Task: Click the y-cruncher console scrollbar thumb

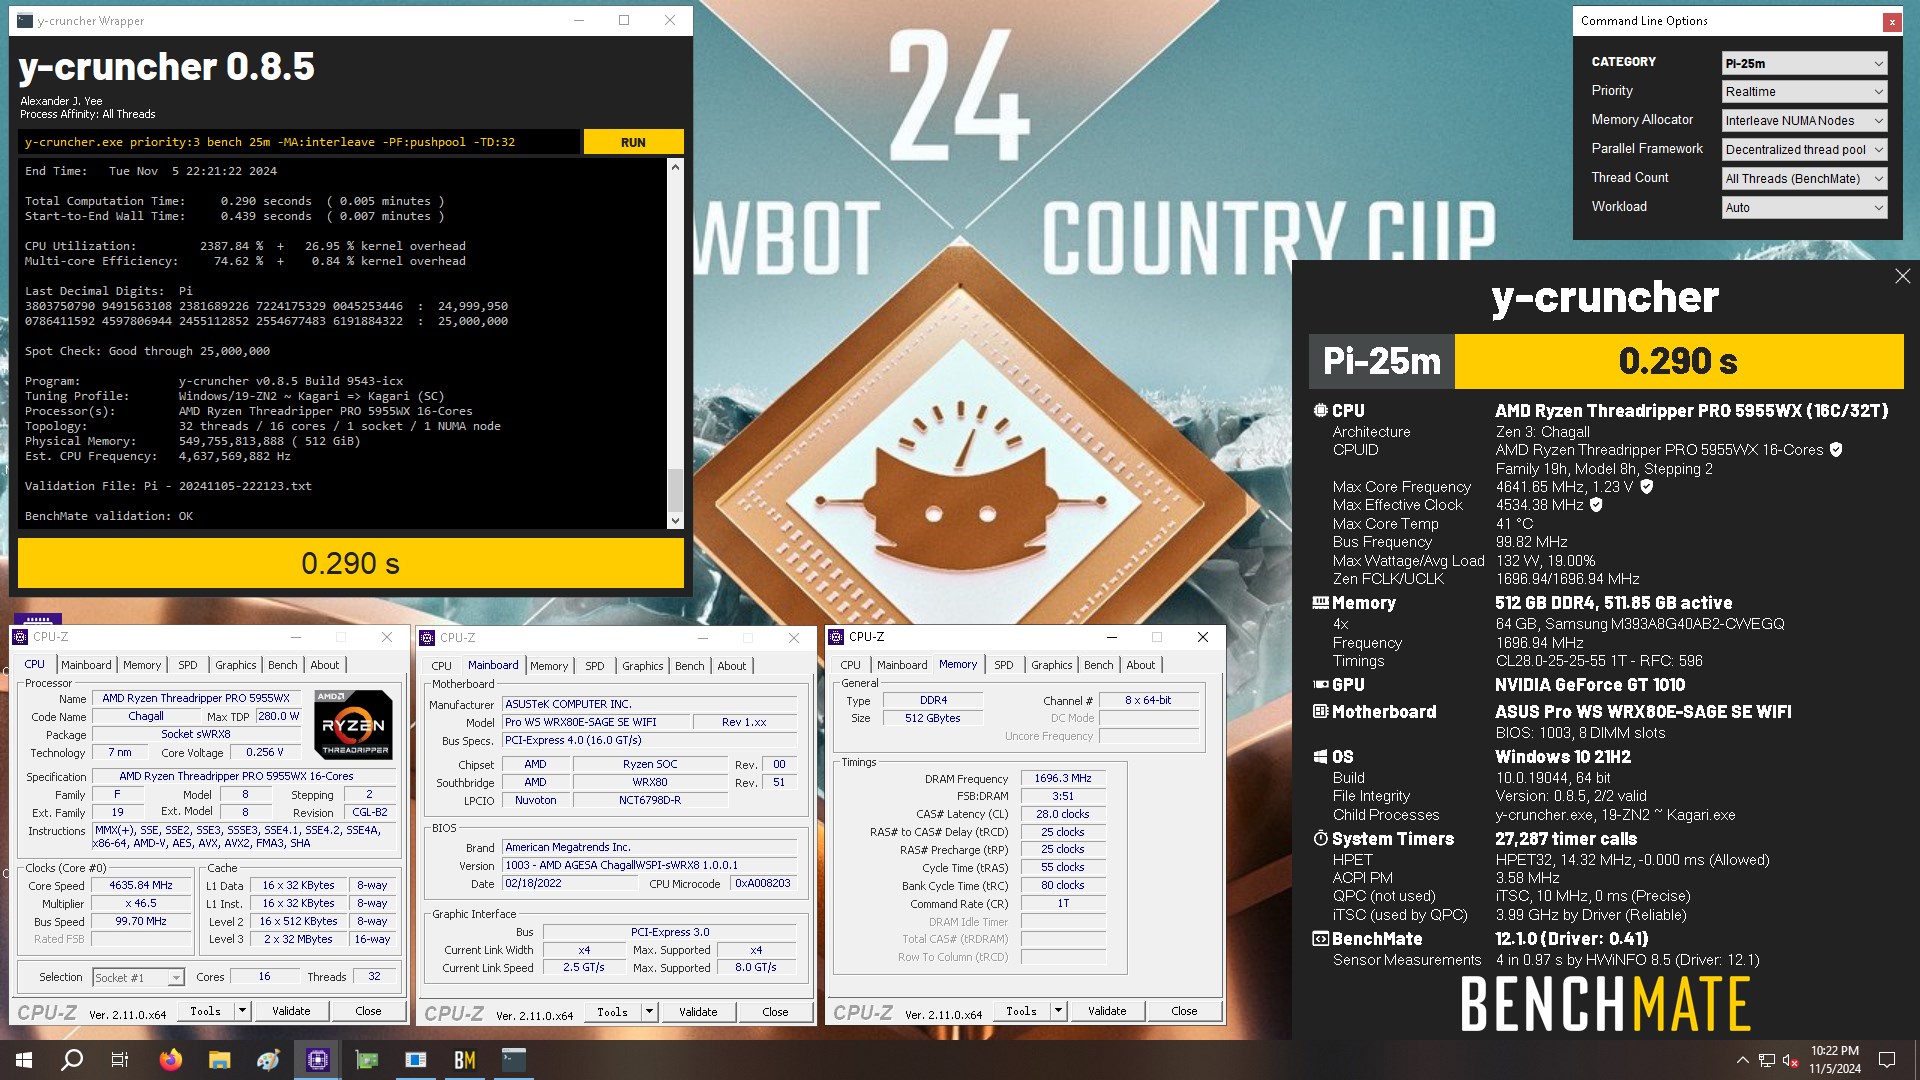Action: 675,489
